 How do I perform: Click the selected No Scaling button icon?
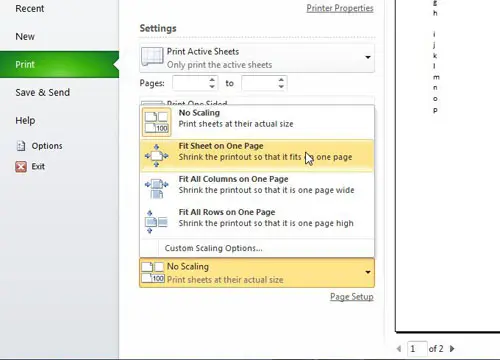click(x=153, y=272)
